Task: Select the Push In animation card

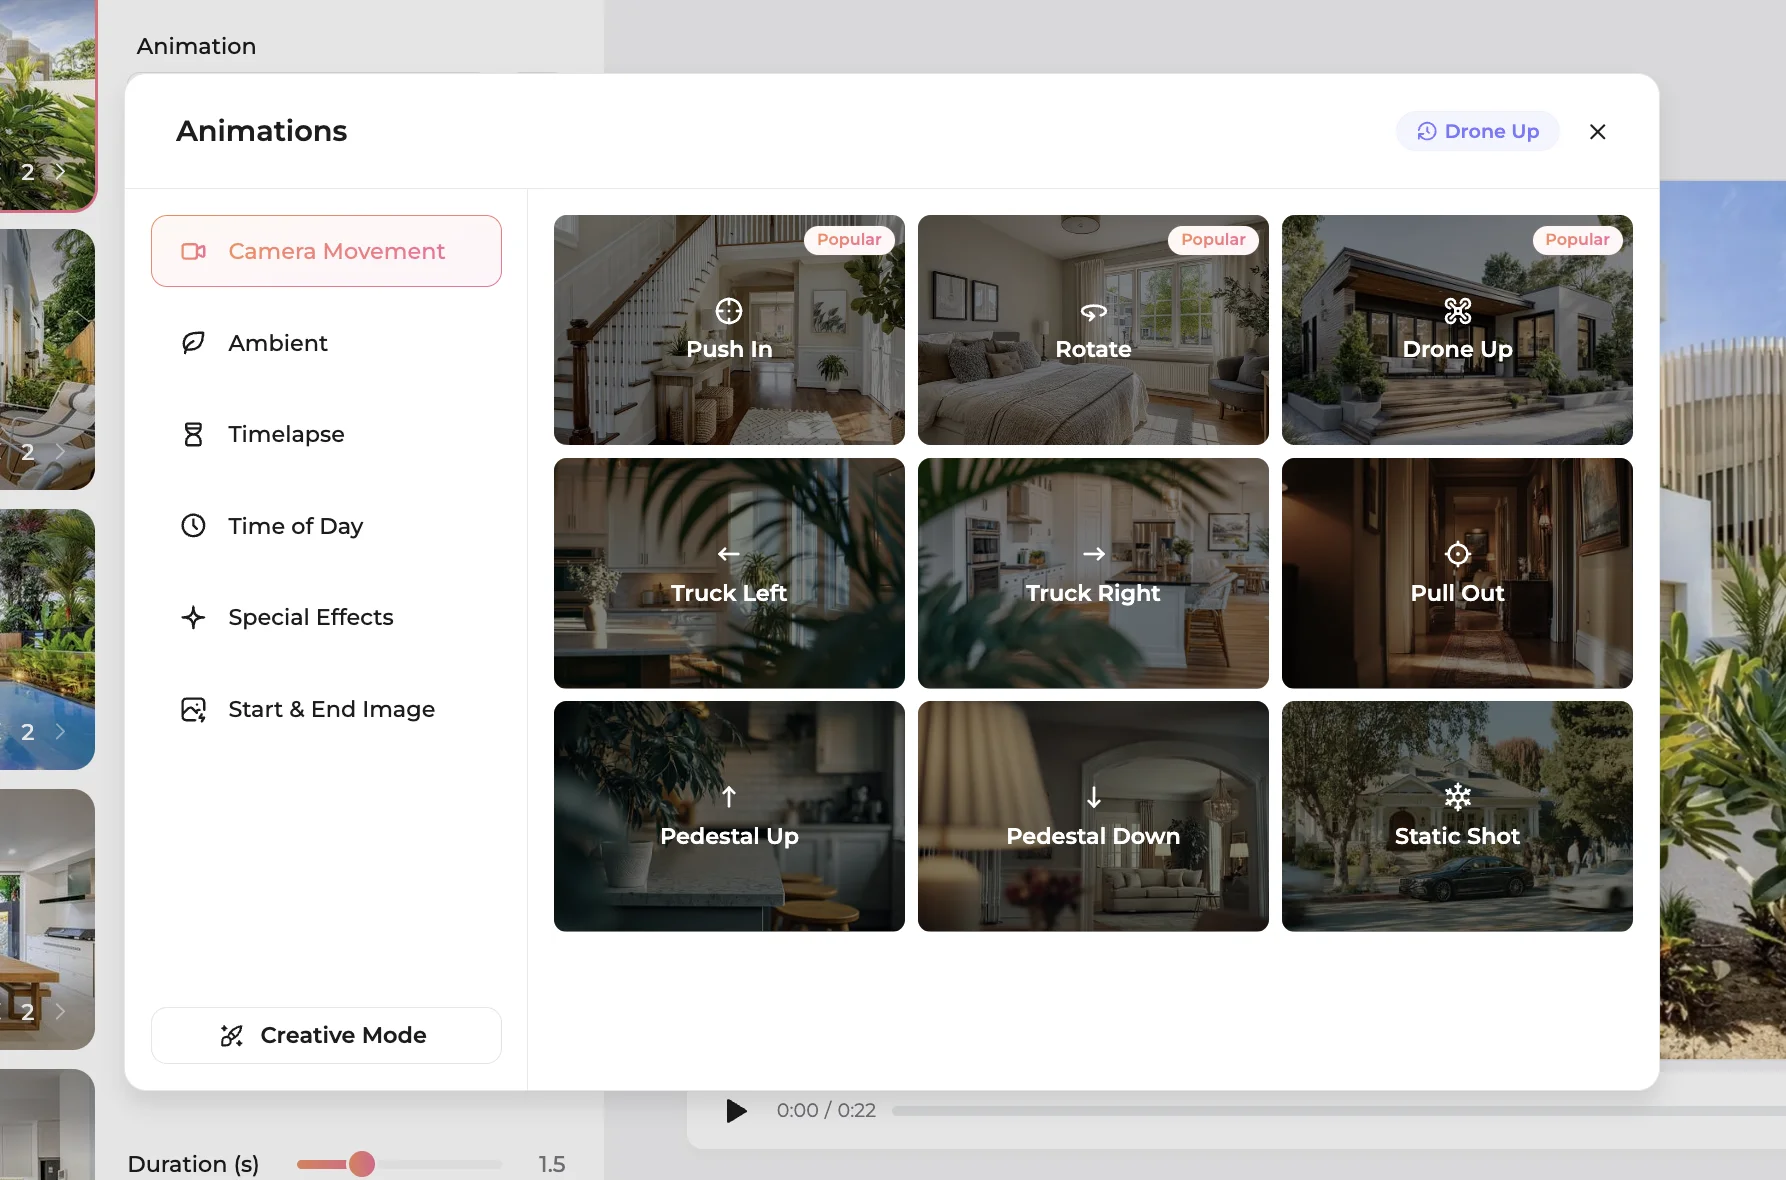Action: [729, 330]
